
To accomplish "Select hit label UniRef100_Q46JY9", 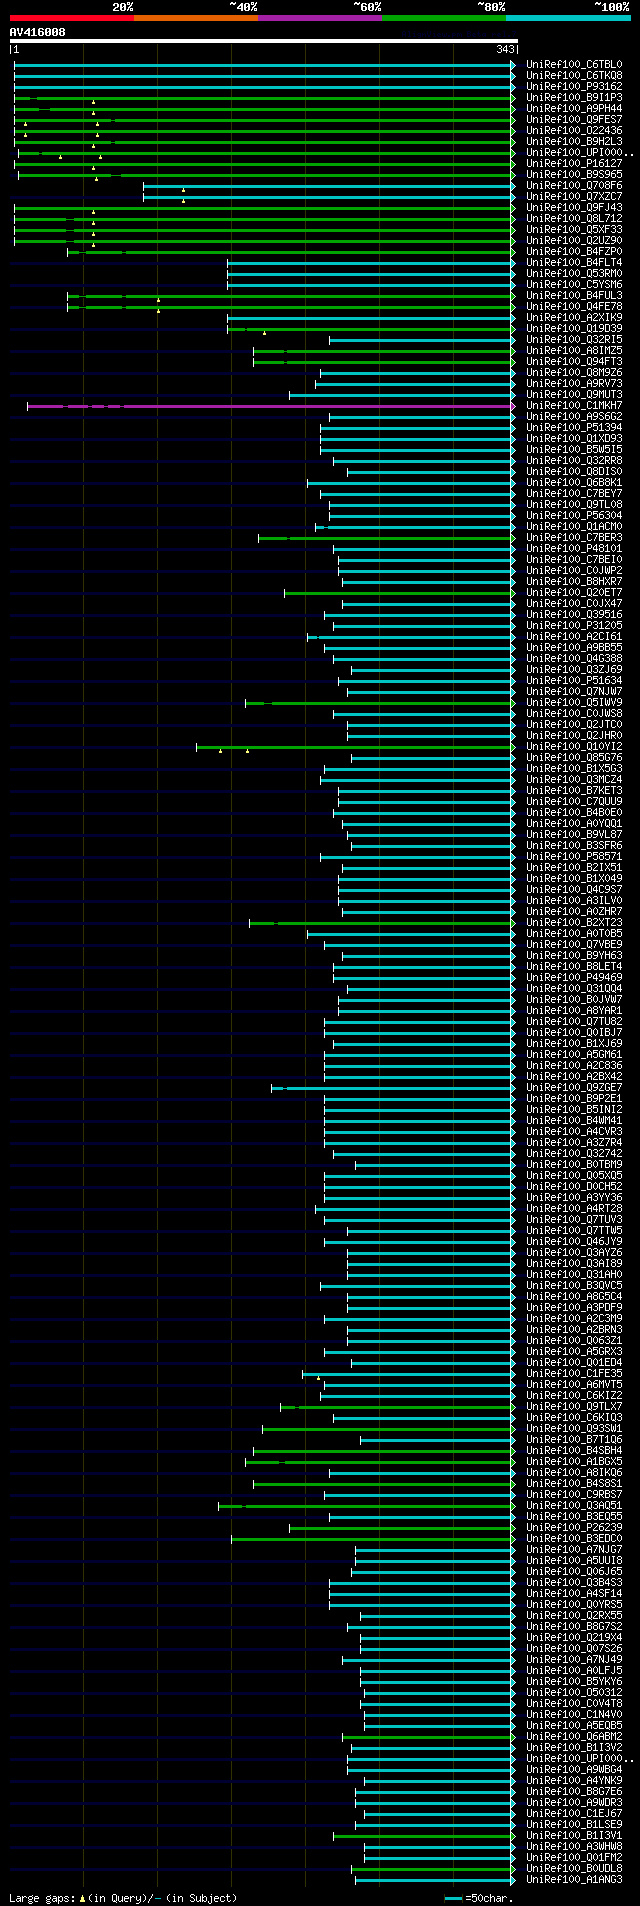I will click(574, 1242).
